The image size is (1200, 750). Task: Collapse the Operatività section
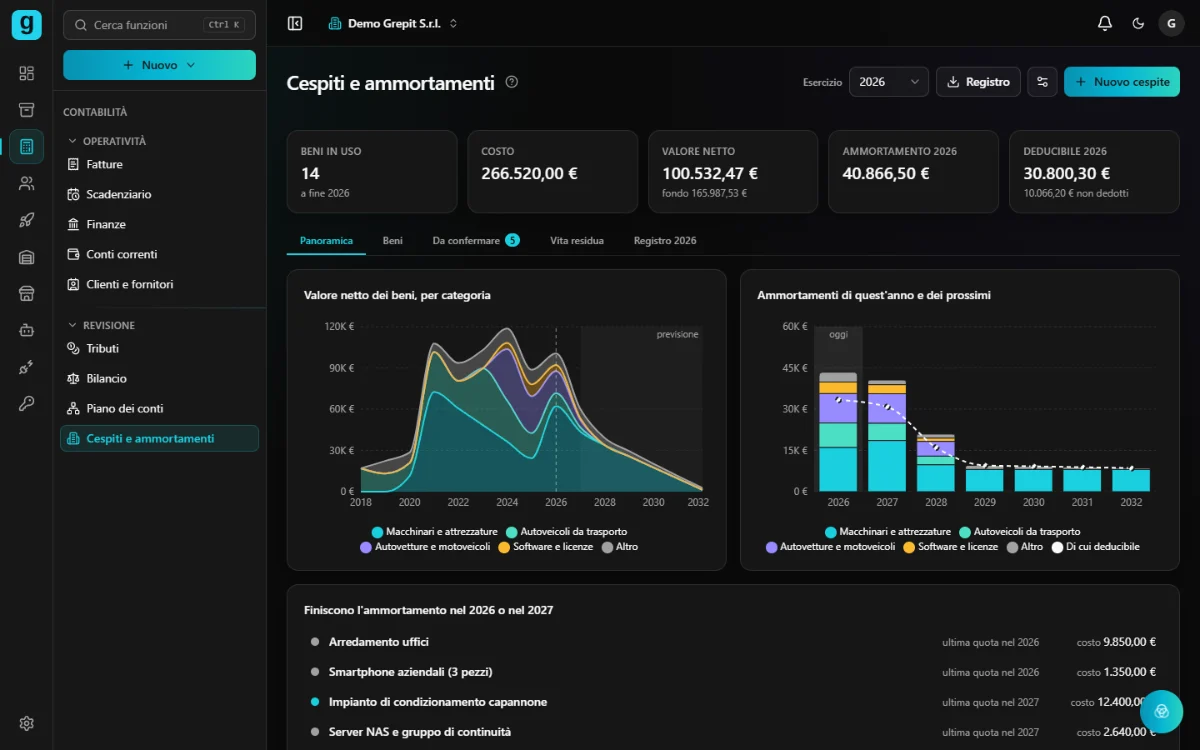coord(107,141)
